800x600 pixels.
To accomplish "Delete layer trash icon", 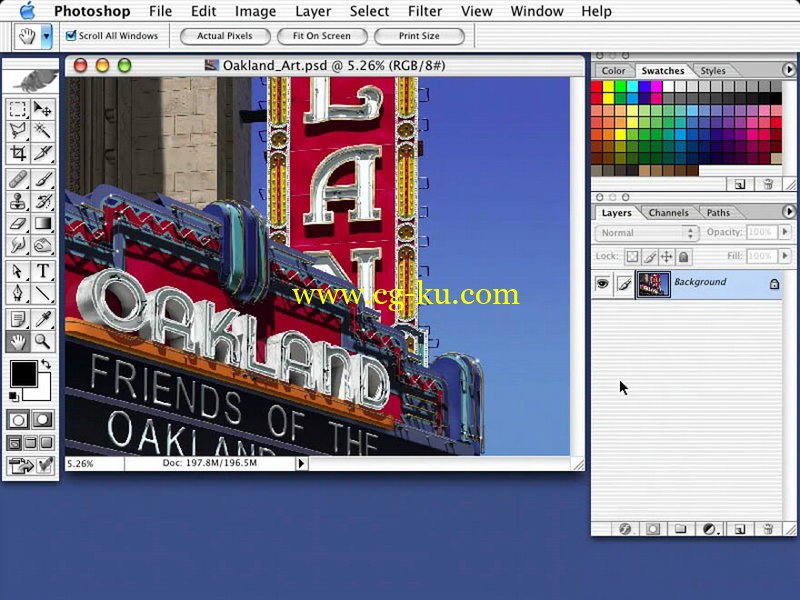I will tap(767, 529).
